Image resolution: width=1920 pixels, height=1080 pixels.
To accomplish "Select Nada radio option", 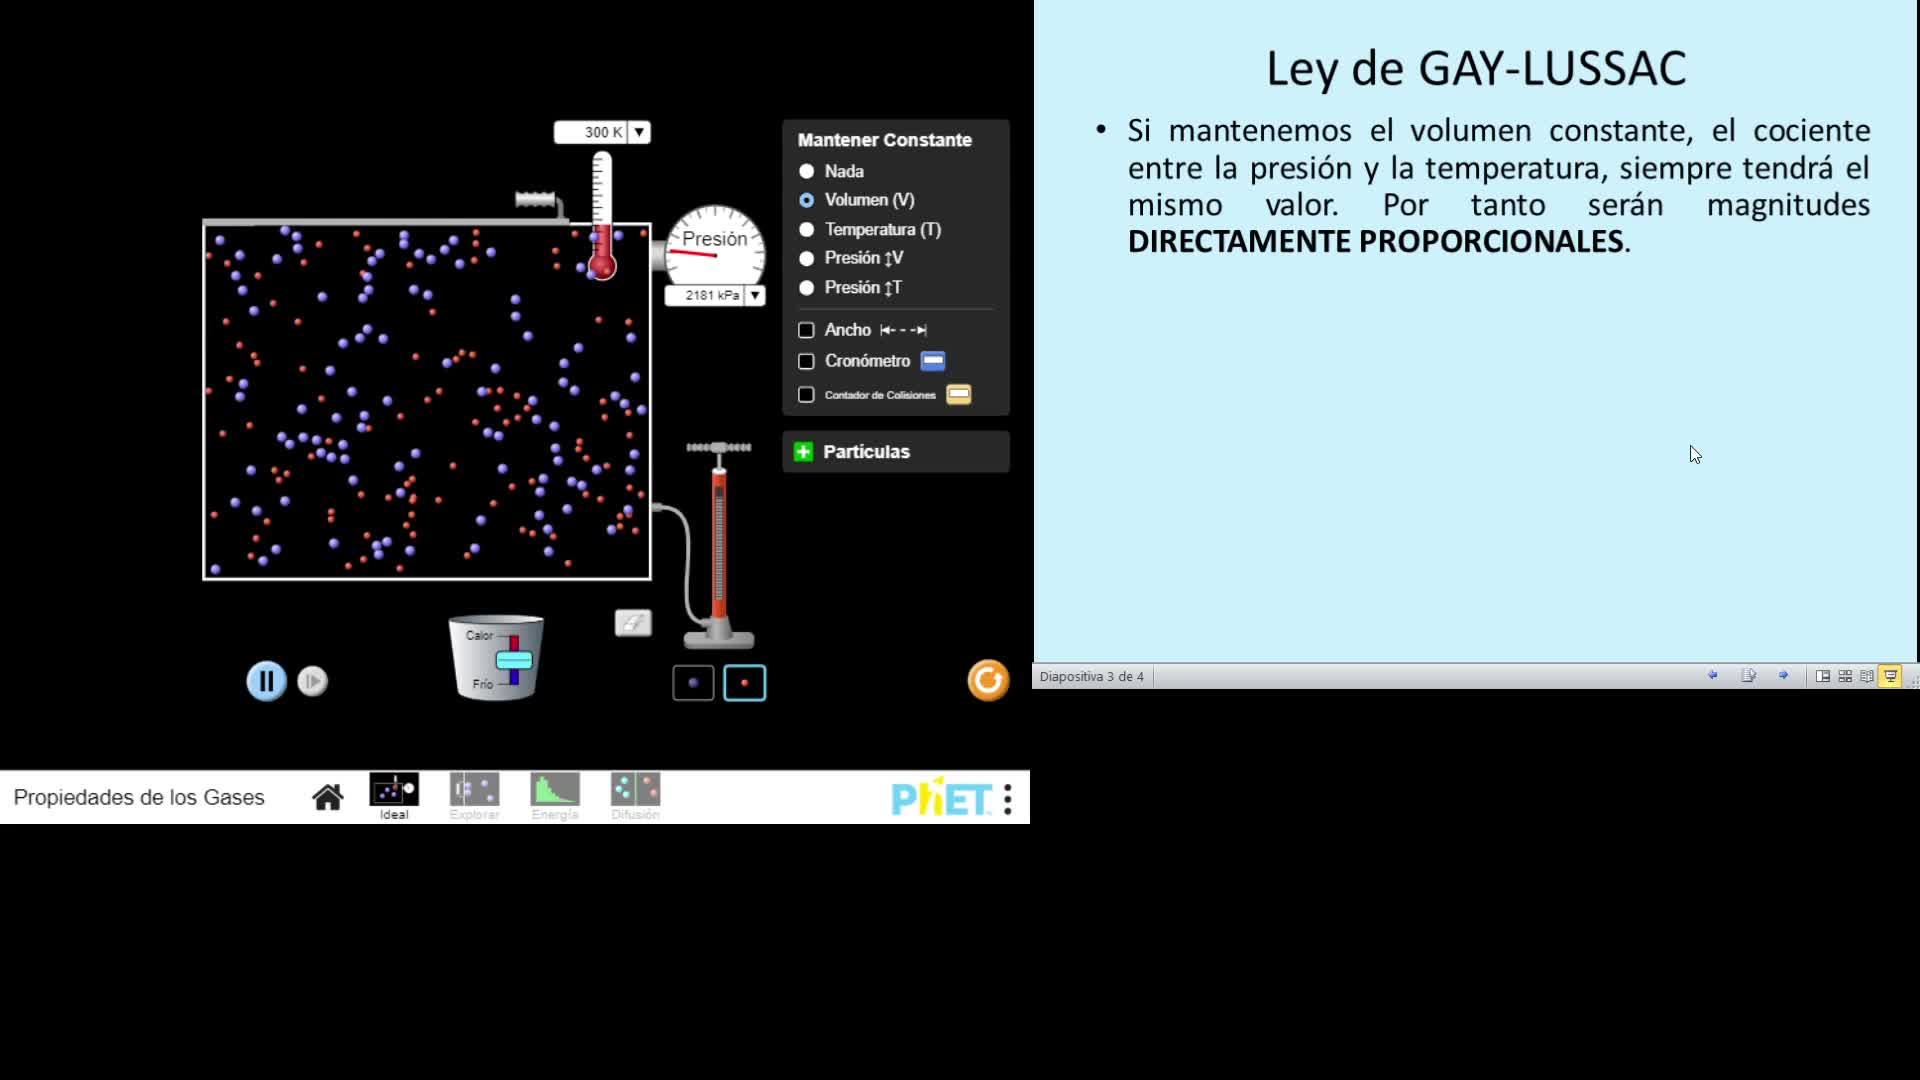I will coord(807,172).
